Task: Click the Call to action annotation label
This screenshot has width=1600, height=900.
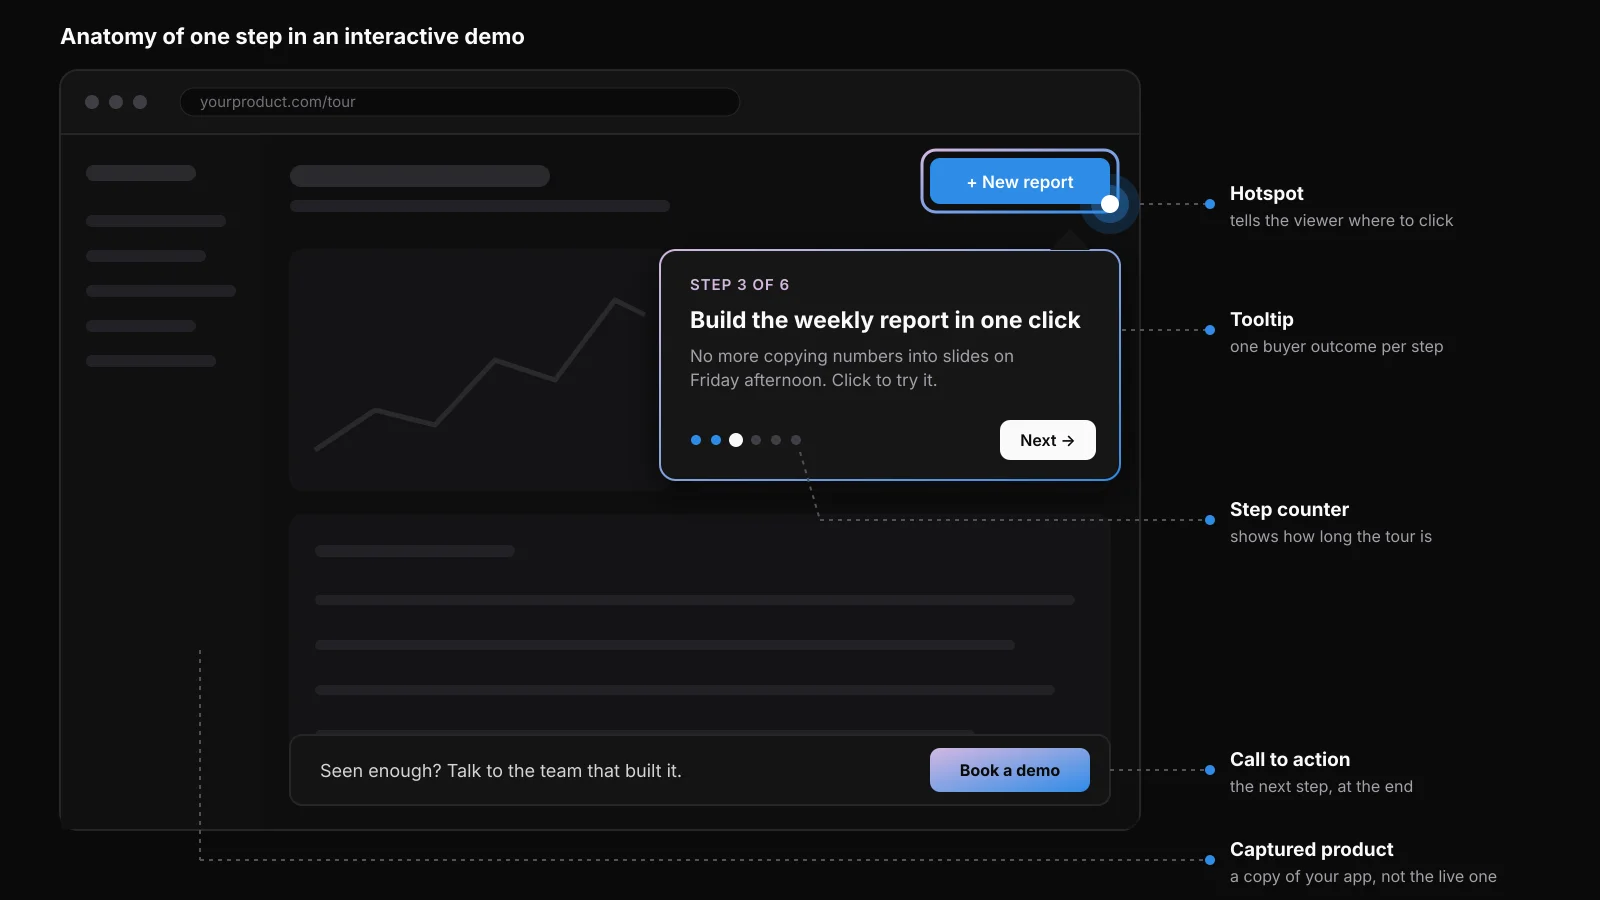Action: [x=1290, y=759]
